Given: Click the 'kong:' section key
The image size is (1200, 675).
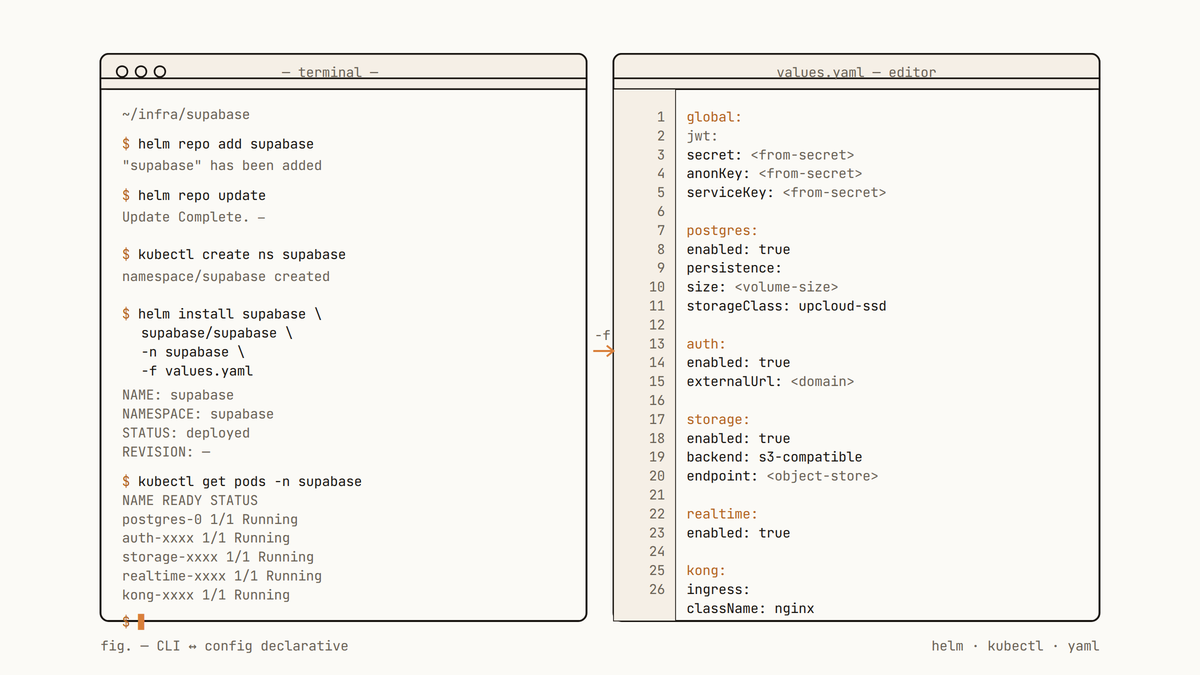Looking at the screenshot, I should [x=706, y=570].
